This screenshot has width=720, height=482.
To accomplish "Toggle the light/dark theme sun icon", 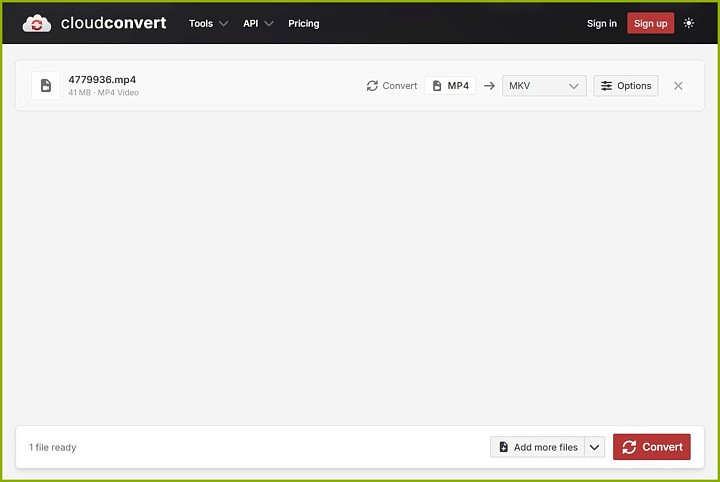I will 688,23.
